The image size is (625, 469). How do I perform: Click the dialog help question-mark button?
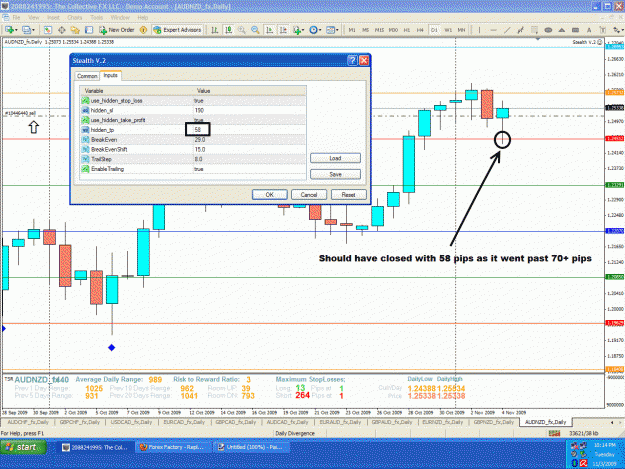click(352, 60)
